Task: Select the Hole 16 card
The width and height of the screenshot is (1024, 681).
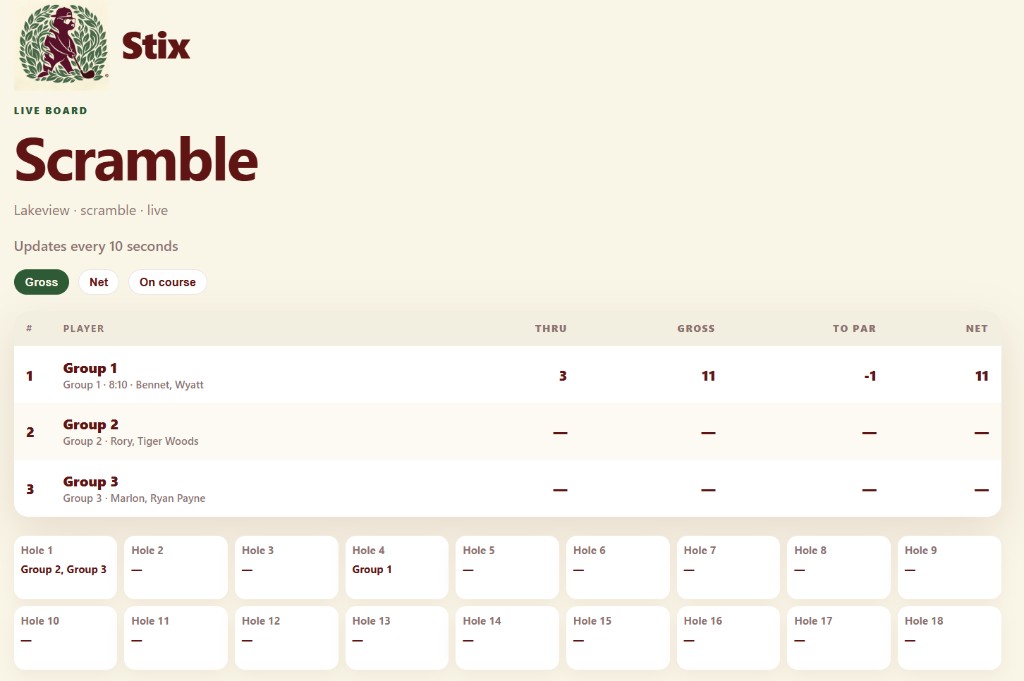Action: [728, 638]
